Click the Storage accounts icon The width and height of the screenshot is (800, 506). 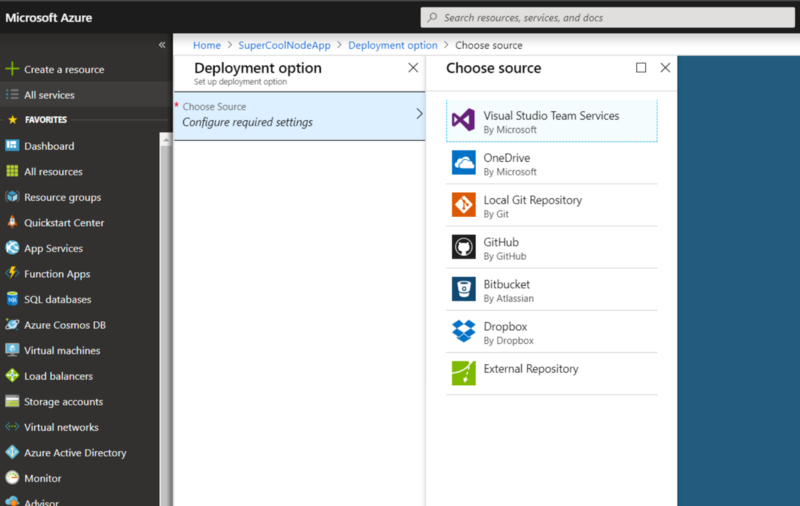[x=12, y=401]
